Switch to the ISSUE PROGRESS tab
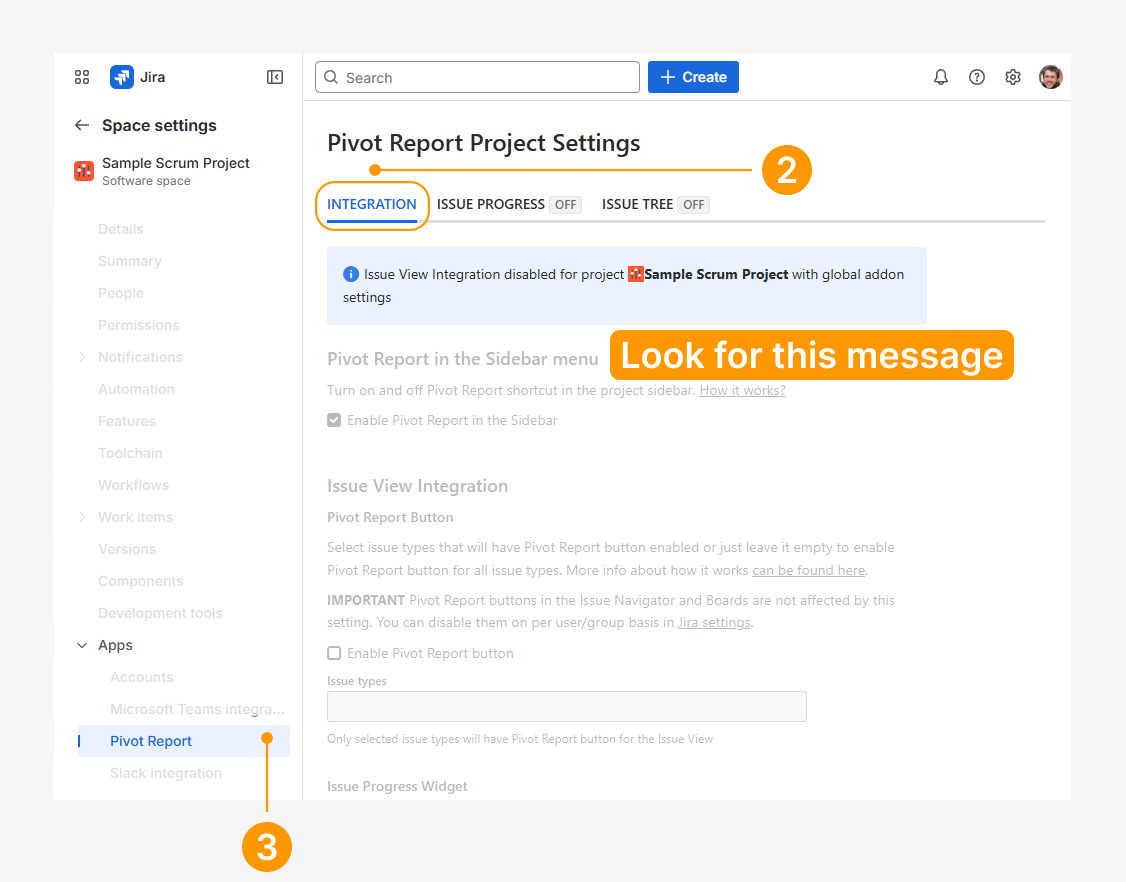The image size is (1126, 882). (490, 204)
